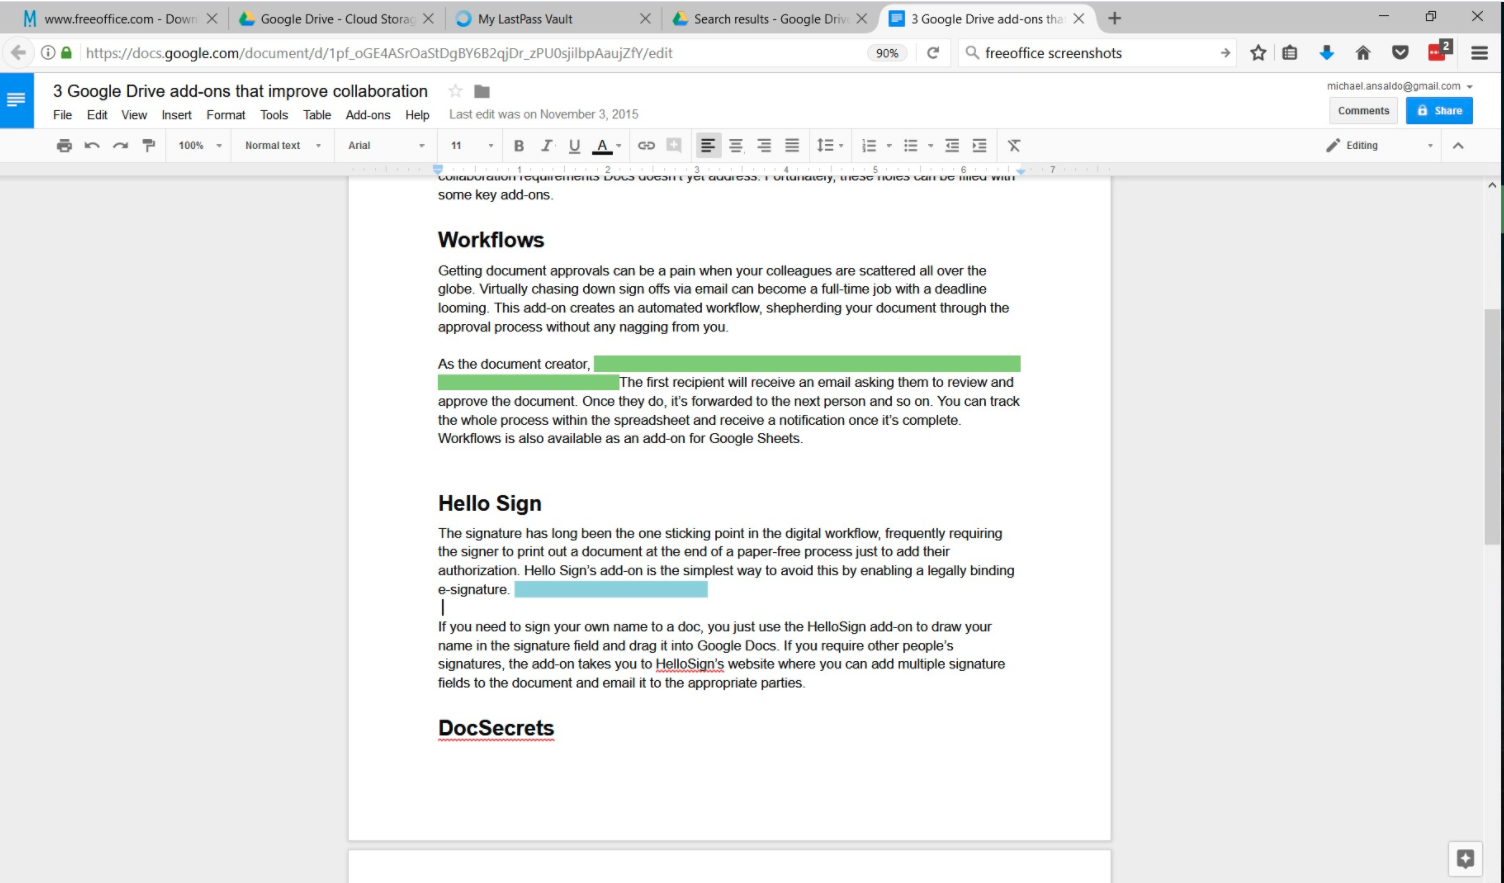Open the File menu

coord(62,115)
